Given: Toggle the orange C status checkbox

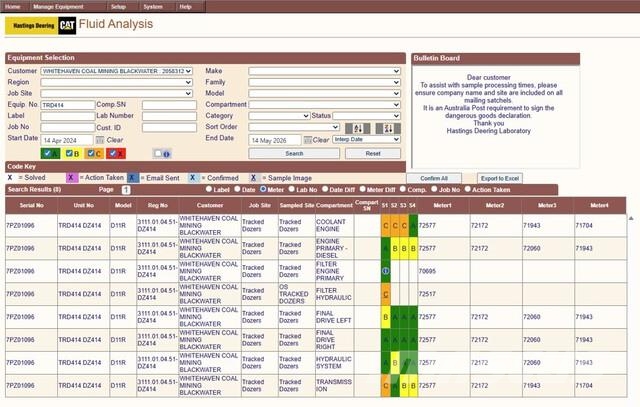Looking at the screenshot, I should 91,153.
